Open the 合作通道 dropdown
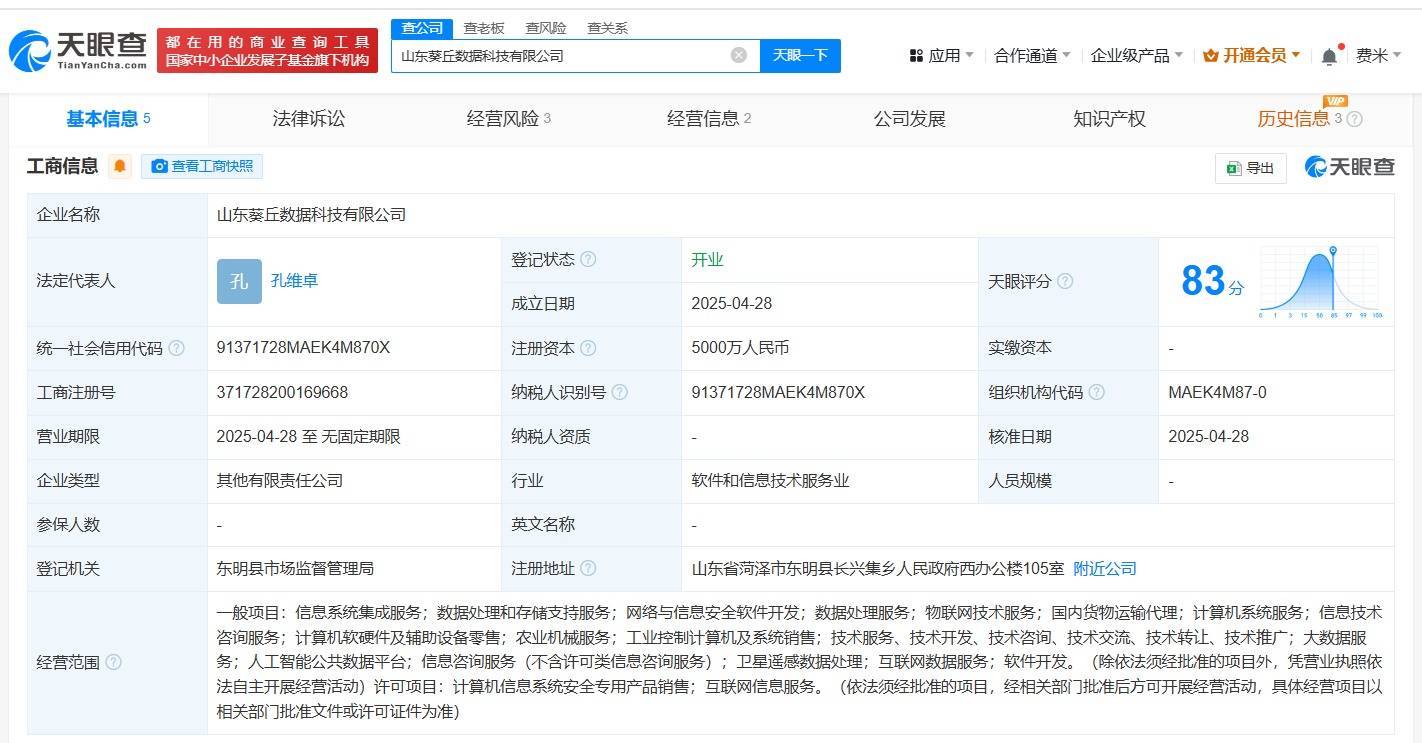The width and height of the screenshot is (1422, 743). [1032, 56]
